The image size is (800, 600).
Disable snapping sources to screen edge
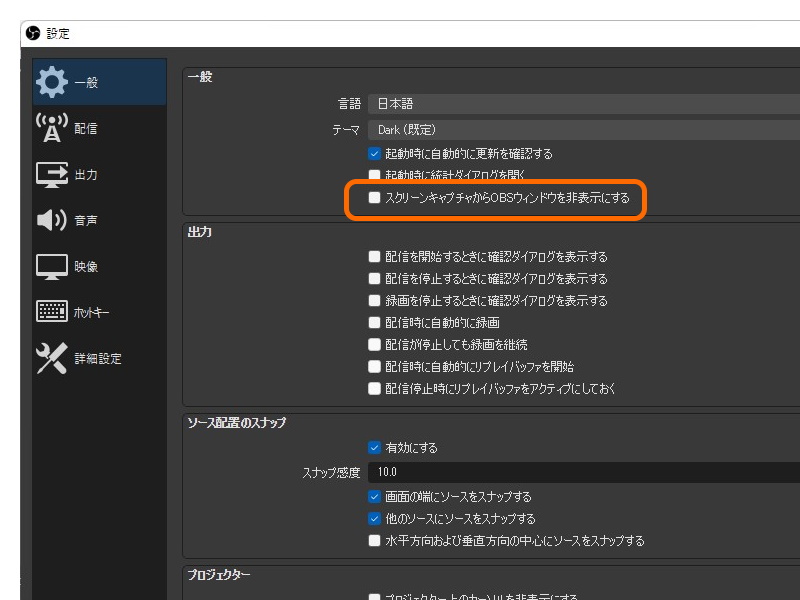point(375,497)
